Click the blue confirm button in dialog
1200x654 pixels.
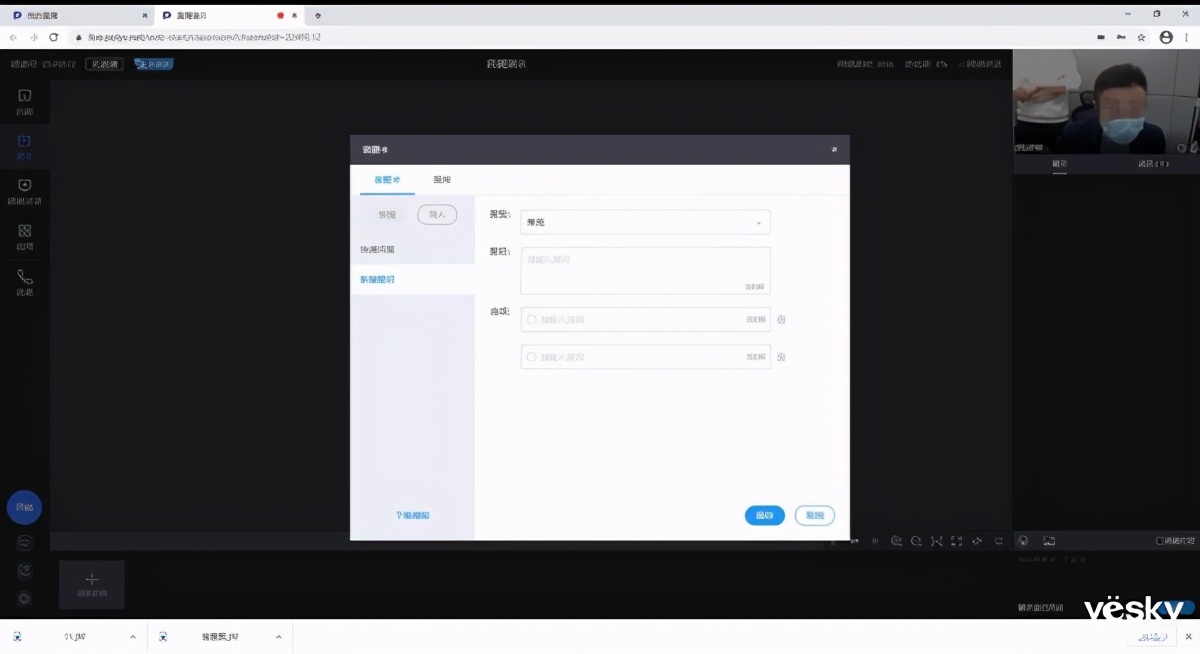click(764, 515)
